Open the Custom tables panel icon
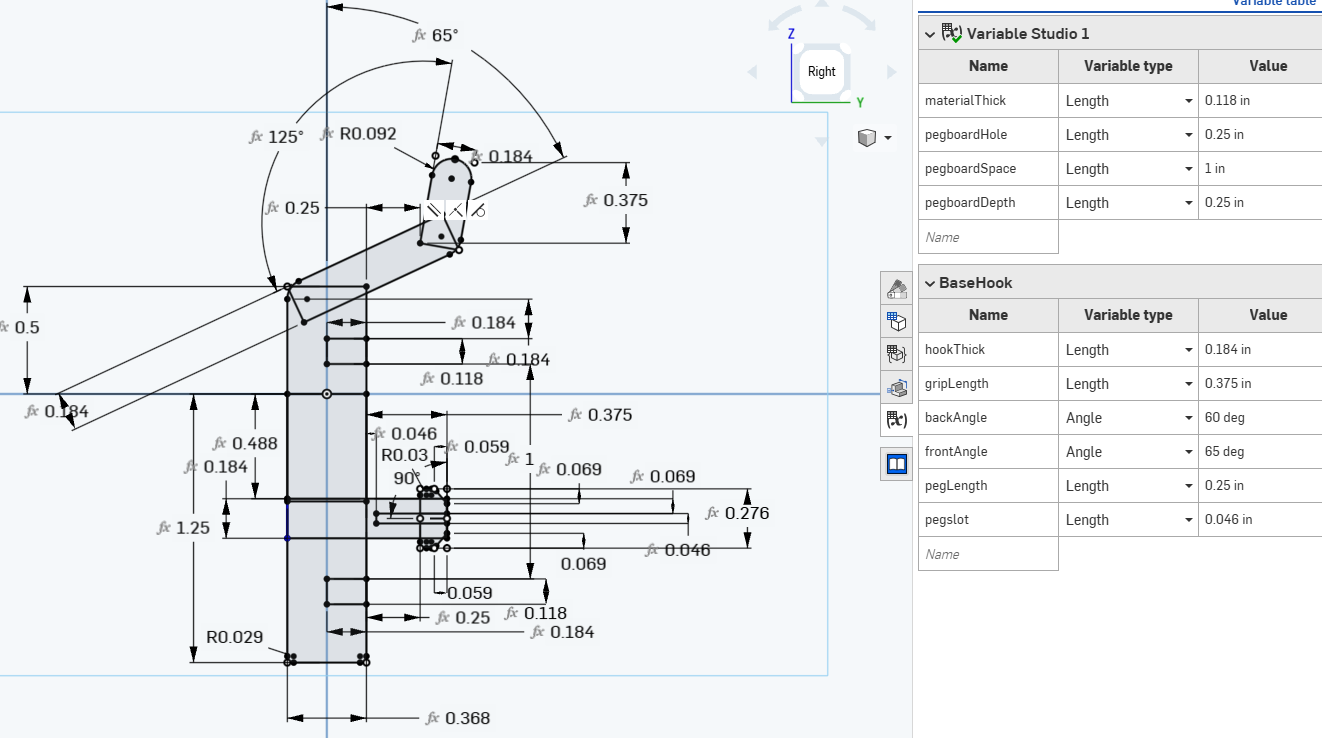Viewport: 1322px width, 738px height. [897, 354]
